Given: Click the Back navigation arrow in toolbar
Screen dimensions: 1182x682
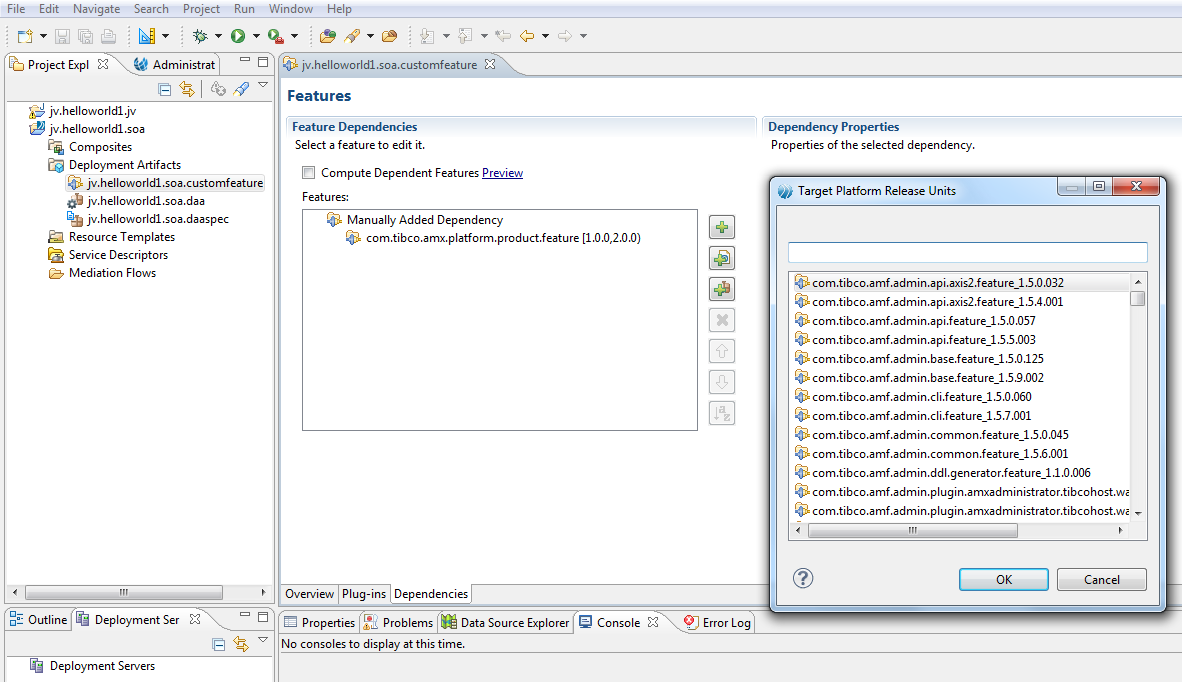Looking at the screenshot, I should 527,36.
